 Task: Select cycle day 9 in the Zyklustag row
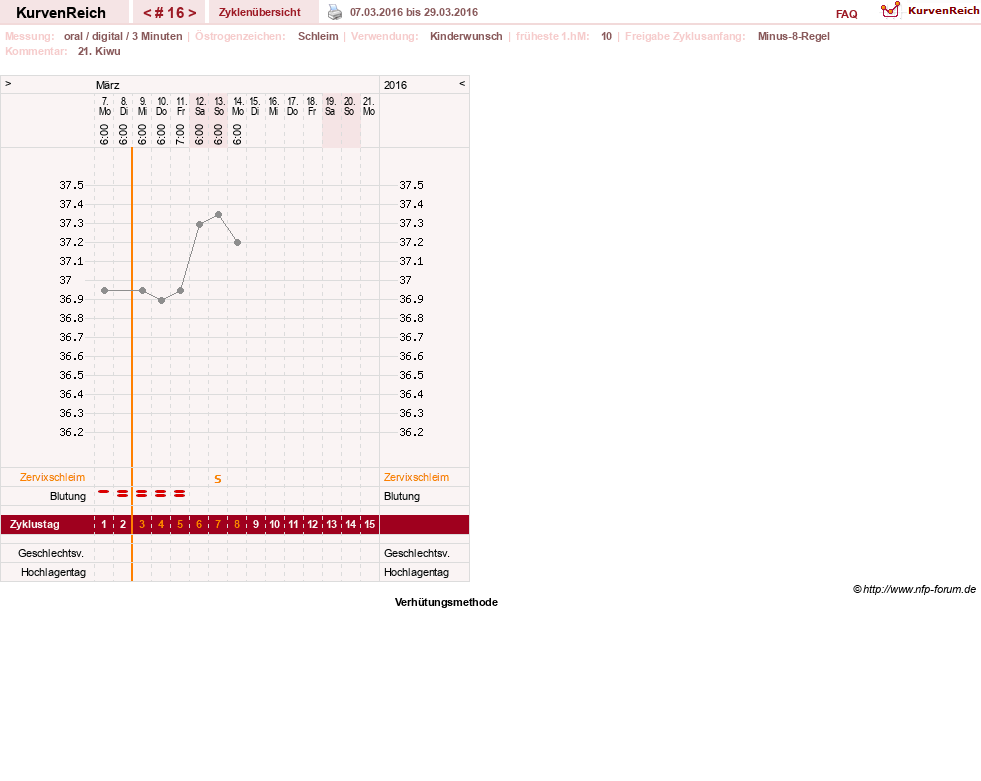pyautogui.click(x=256, y=524)
